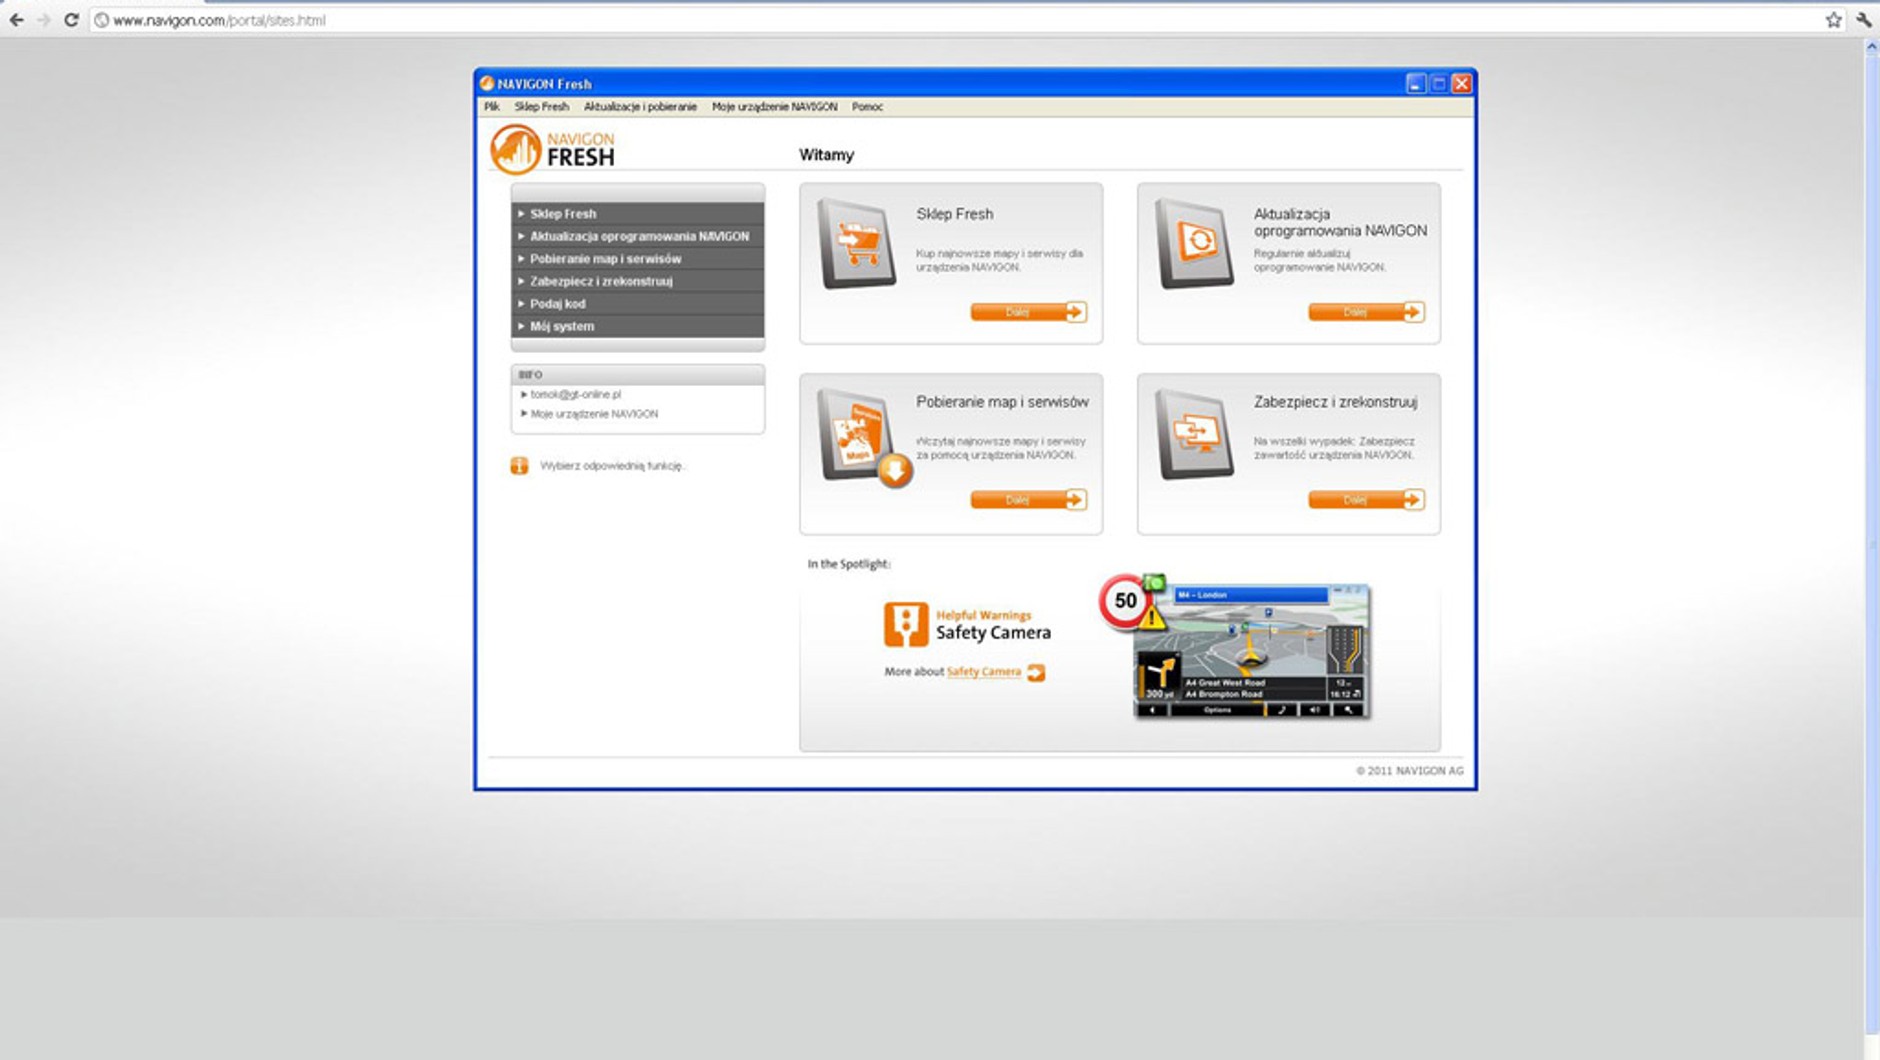Open browser wrench settings menu
This screenshot has height=1060, width=1880.
[1864, 20]
